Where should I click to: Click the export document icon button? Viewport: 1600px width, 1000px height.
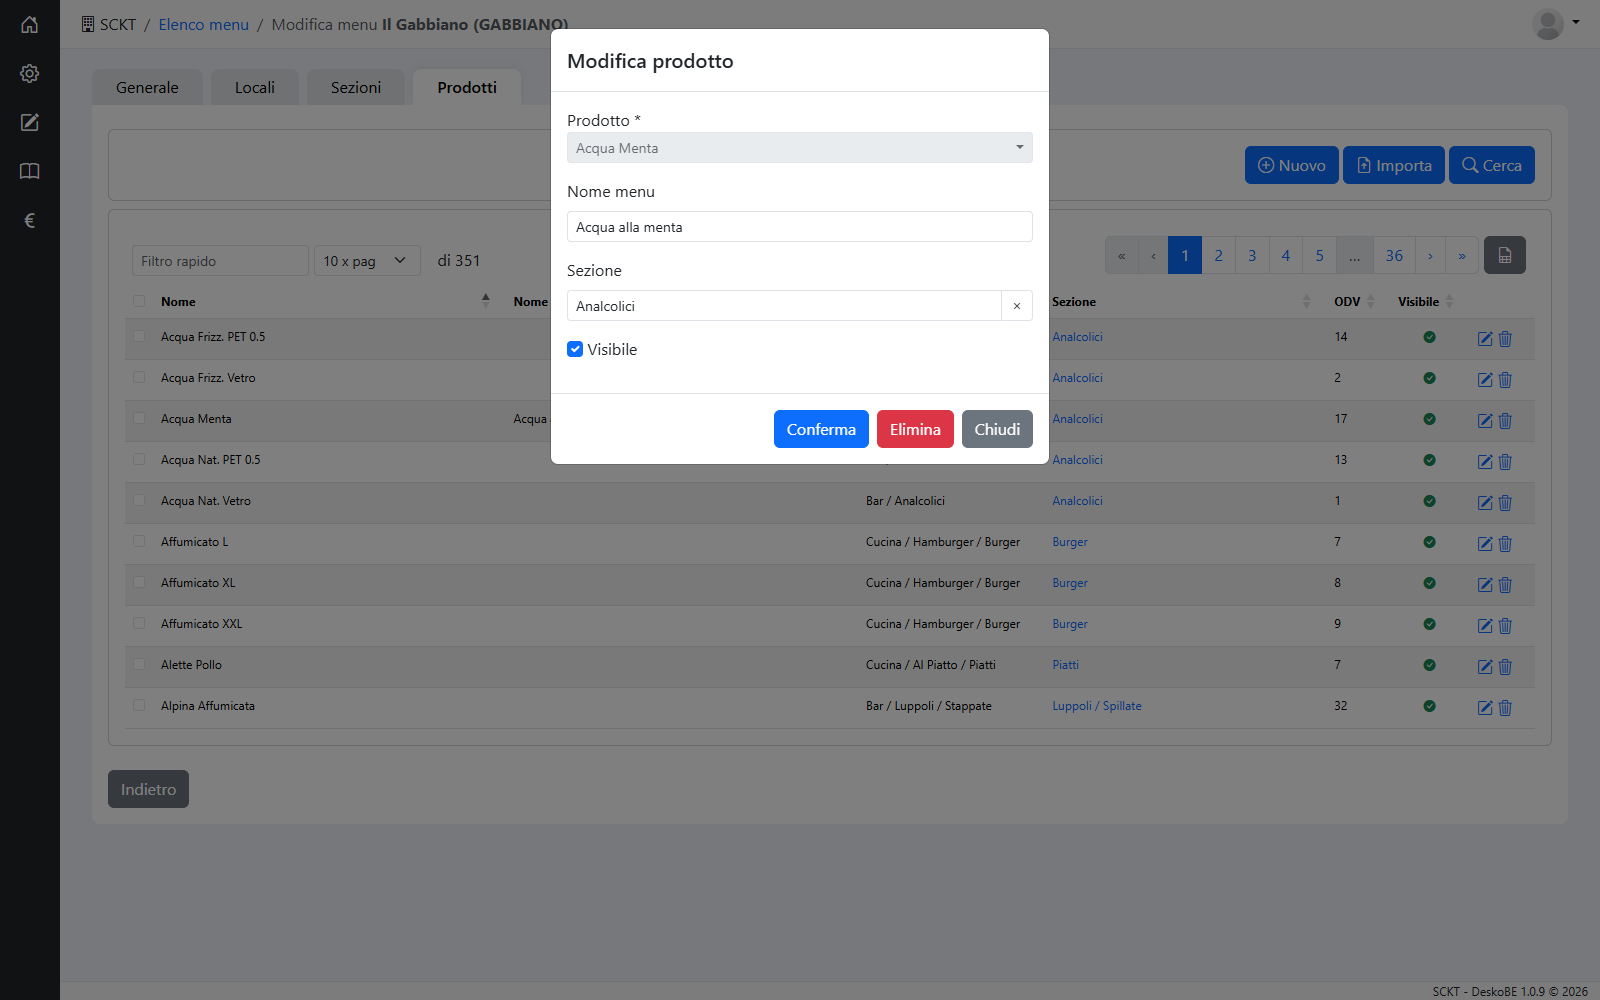[1505, 255]
